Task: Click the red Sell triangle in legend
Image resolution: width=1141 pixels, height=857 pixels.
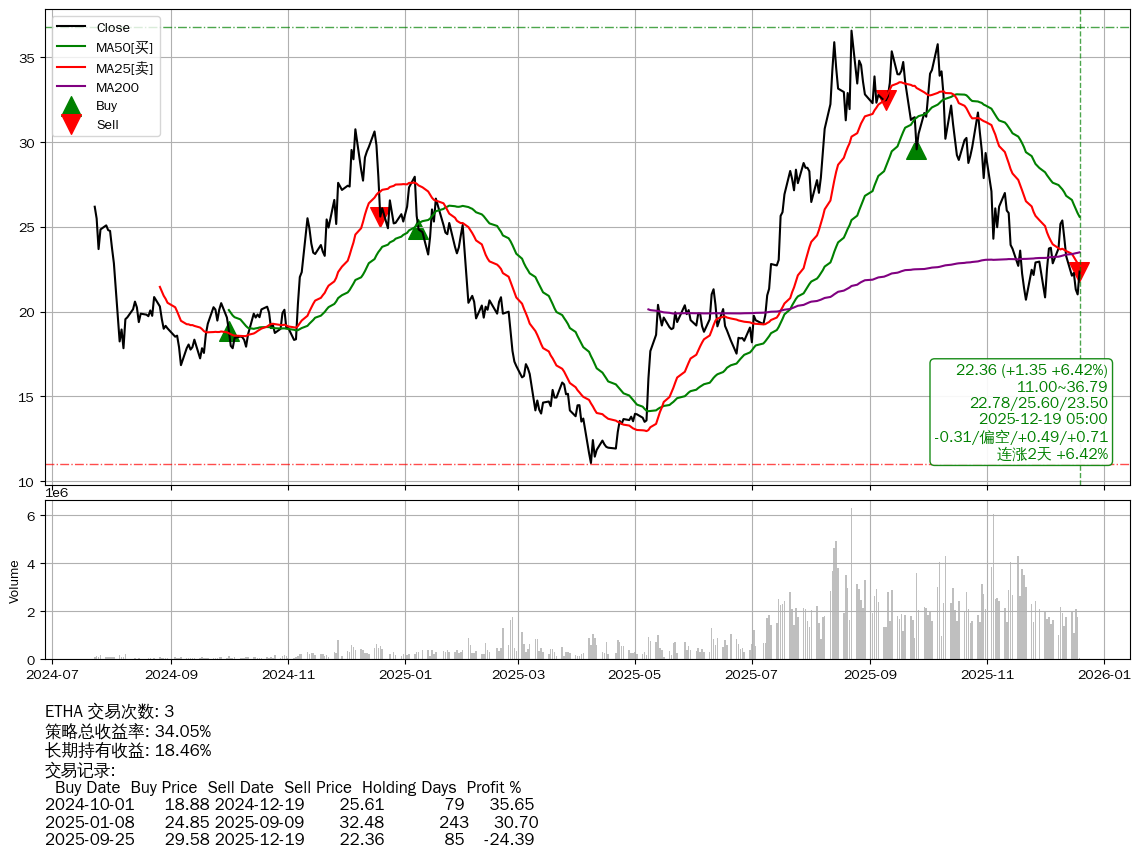Action: point(72,124)
